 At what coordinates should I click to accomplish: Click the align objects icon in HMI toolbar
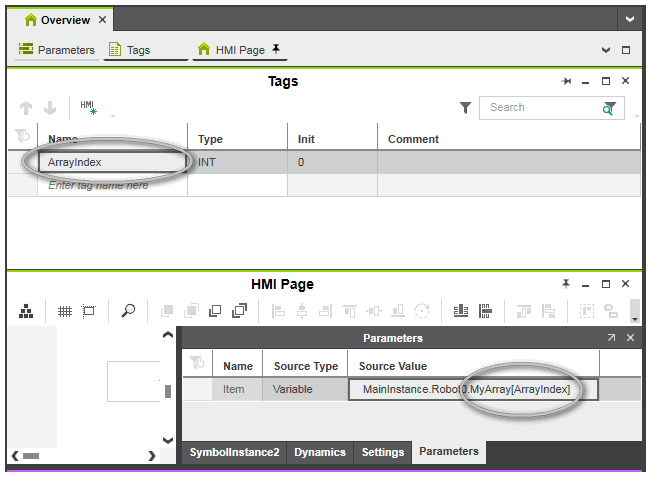point(461,311)
